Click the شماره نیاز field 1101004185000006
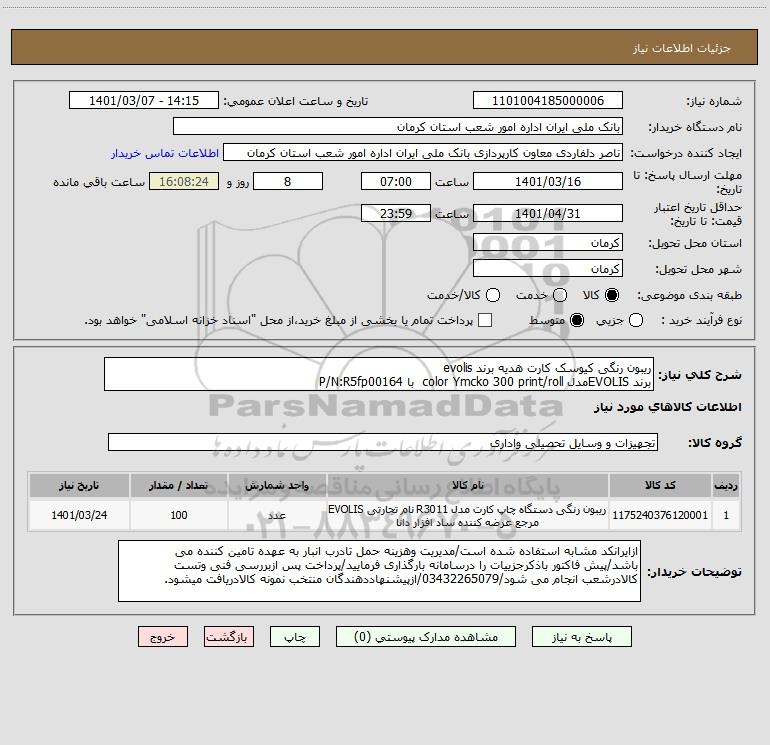Image resolution: width=770 pixels, height=745 pixels. 548,101
